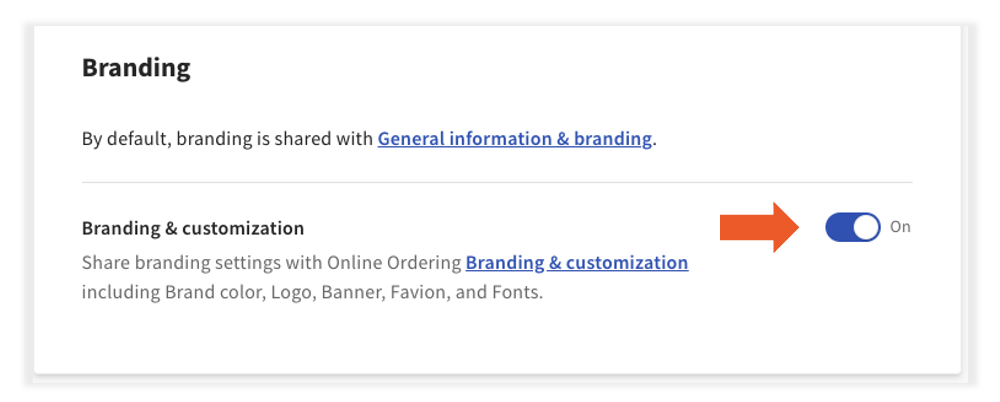Click the horizontal divider line below the intro
The width and height of the screenshot is (1000, 402).
[x=497, y=183]
